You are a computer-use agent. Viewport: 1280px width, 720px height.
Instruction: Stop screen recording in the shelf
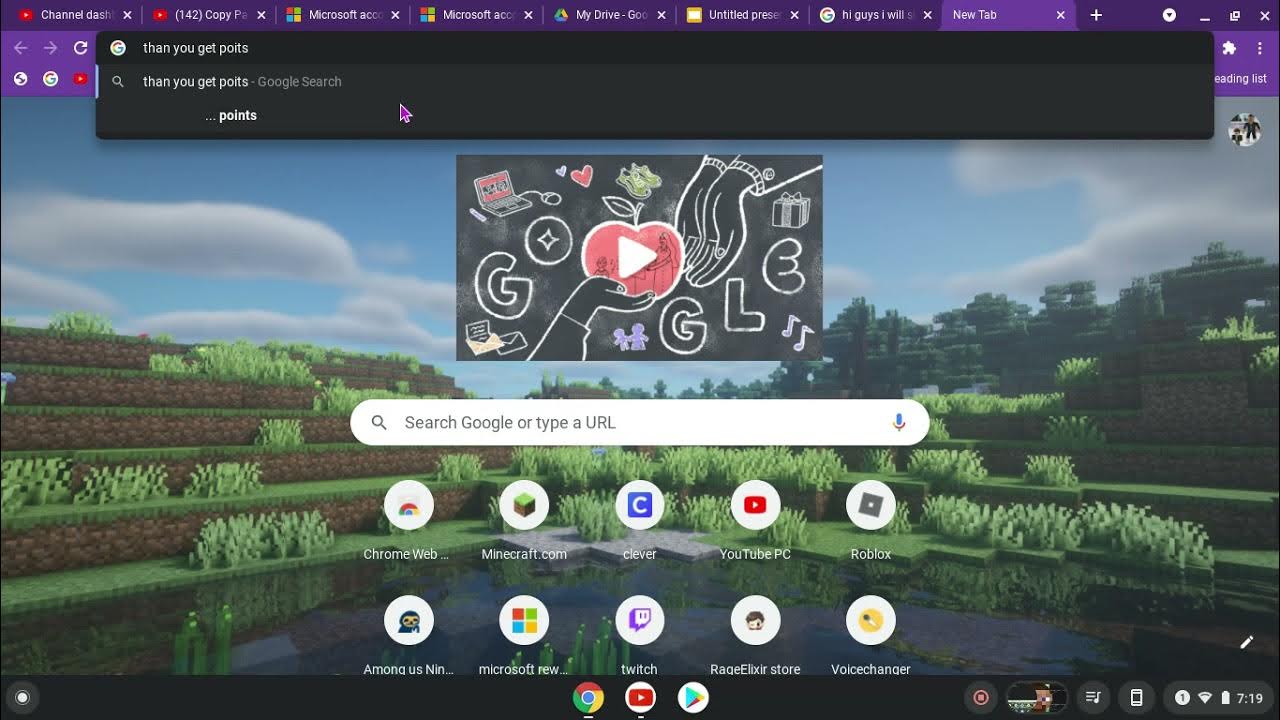pos(981,698)
